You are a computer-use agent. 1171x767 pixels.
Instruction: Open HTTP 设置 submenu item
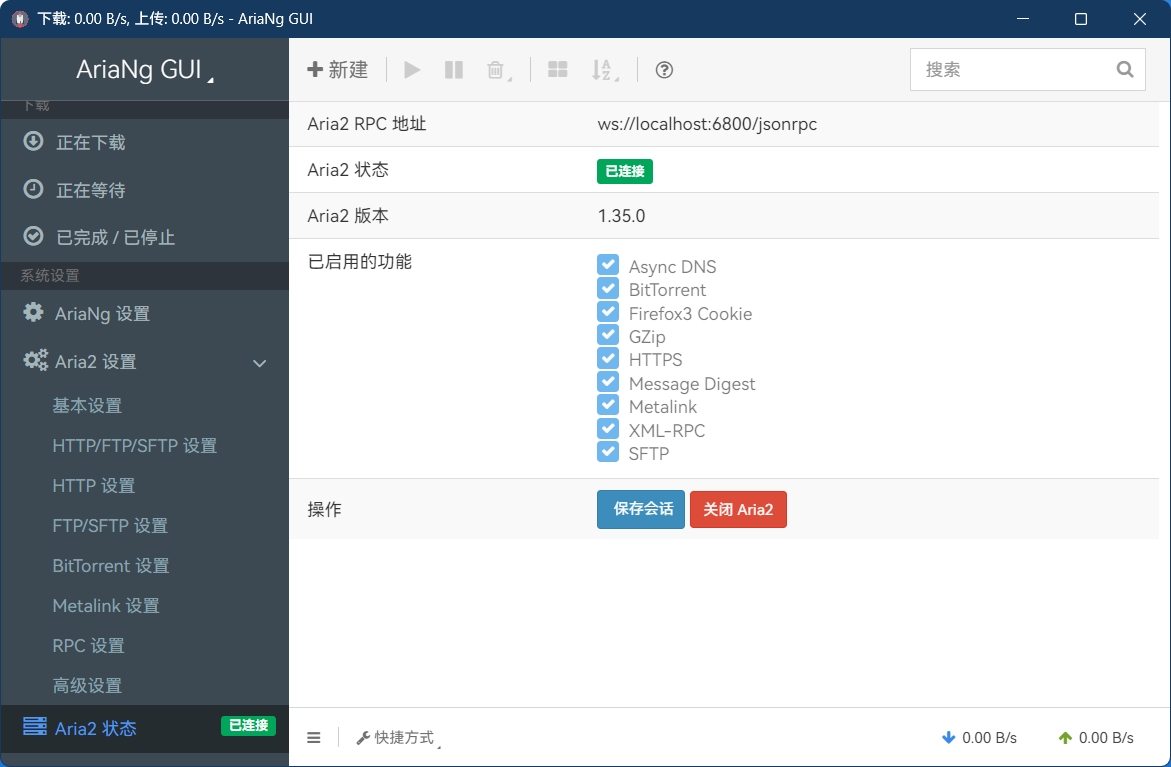[x=93, y=485]
